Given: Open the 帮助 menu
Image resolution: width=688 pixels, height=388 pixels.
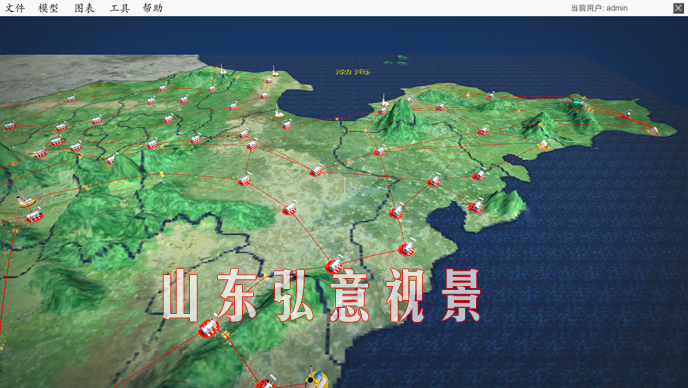Looking at the screenshot, I should (x=152, y=8).
